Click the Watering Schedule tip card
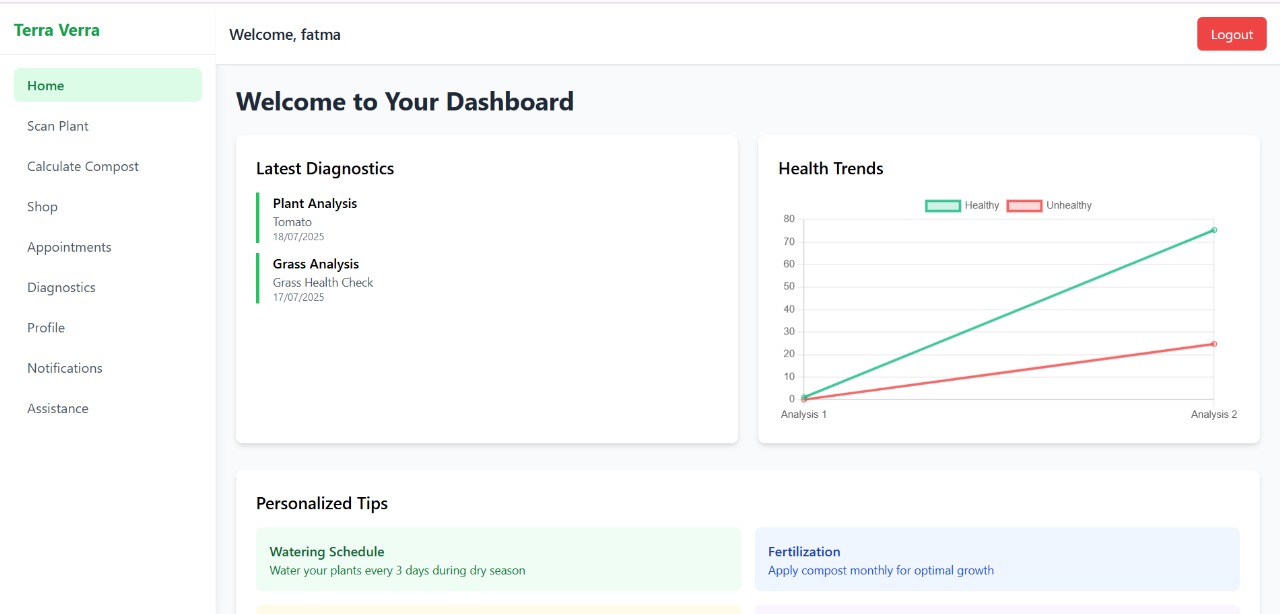This screenshot has height=614, width=1280. click(x=498, y=560)
